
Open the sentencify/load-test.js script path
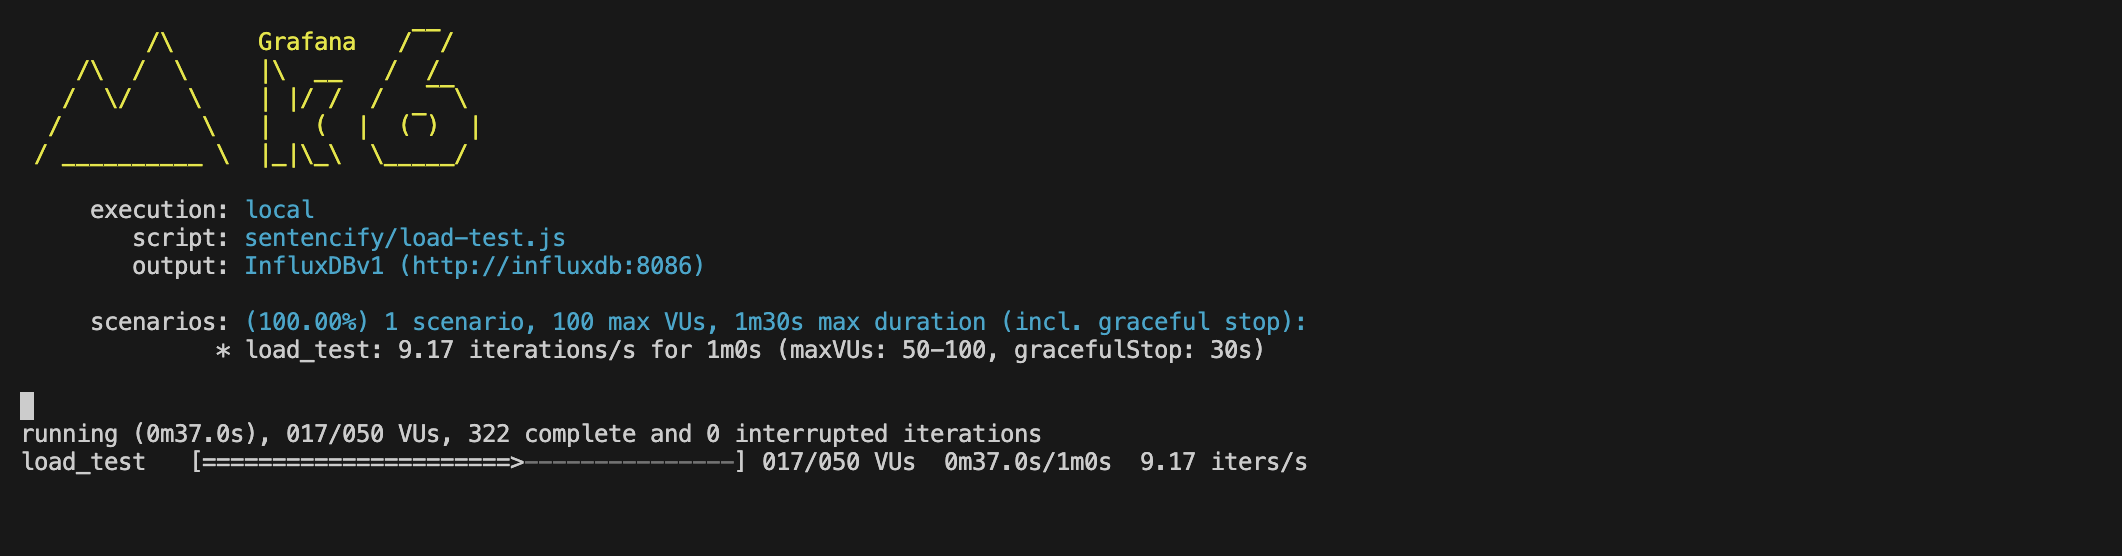[x=405, y=238]
